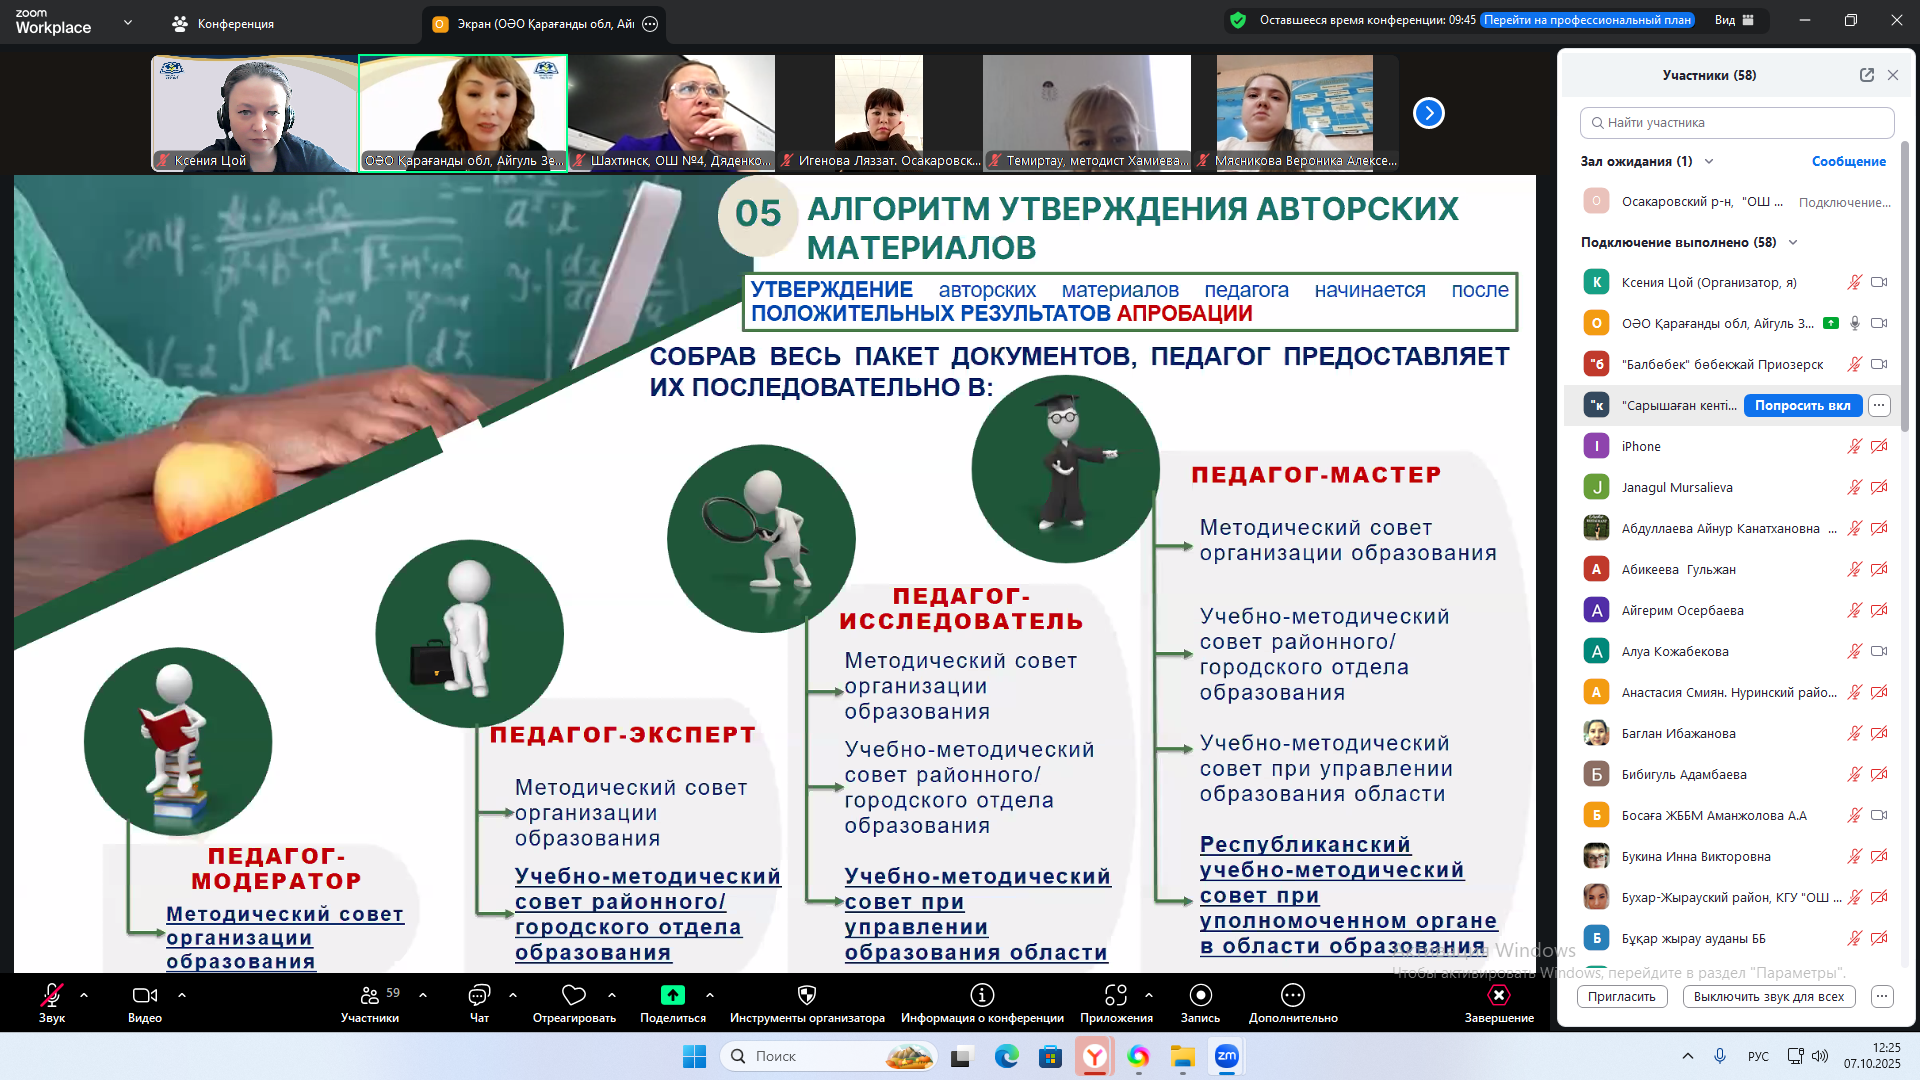Open the Reactions heart icon

(x=574, y=995)
